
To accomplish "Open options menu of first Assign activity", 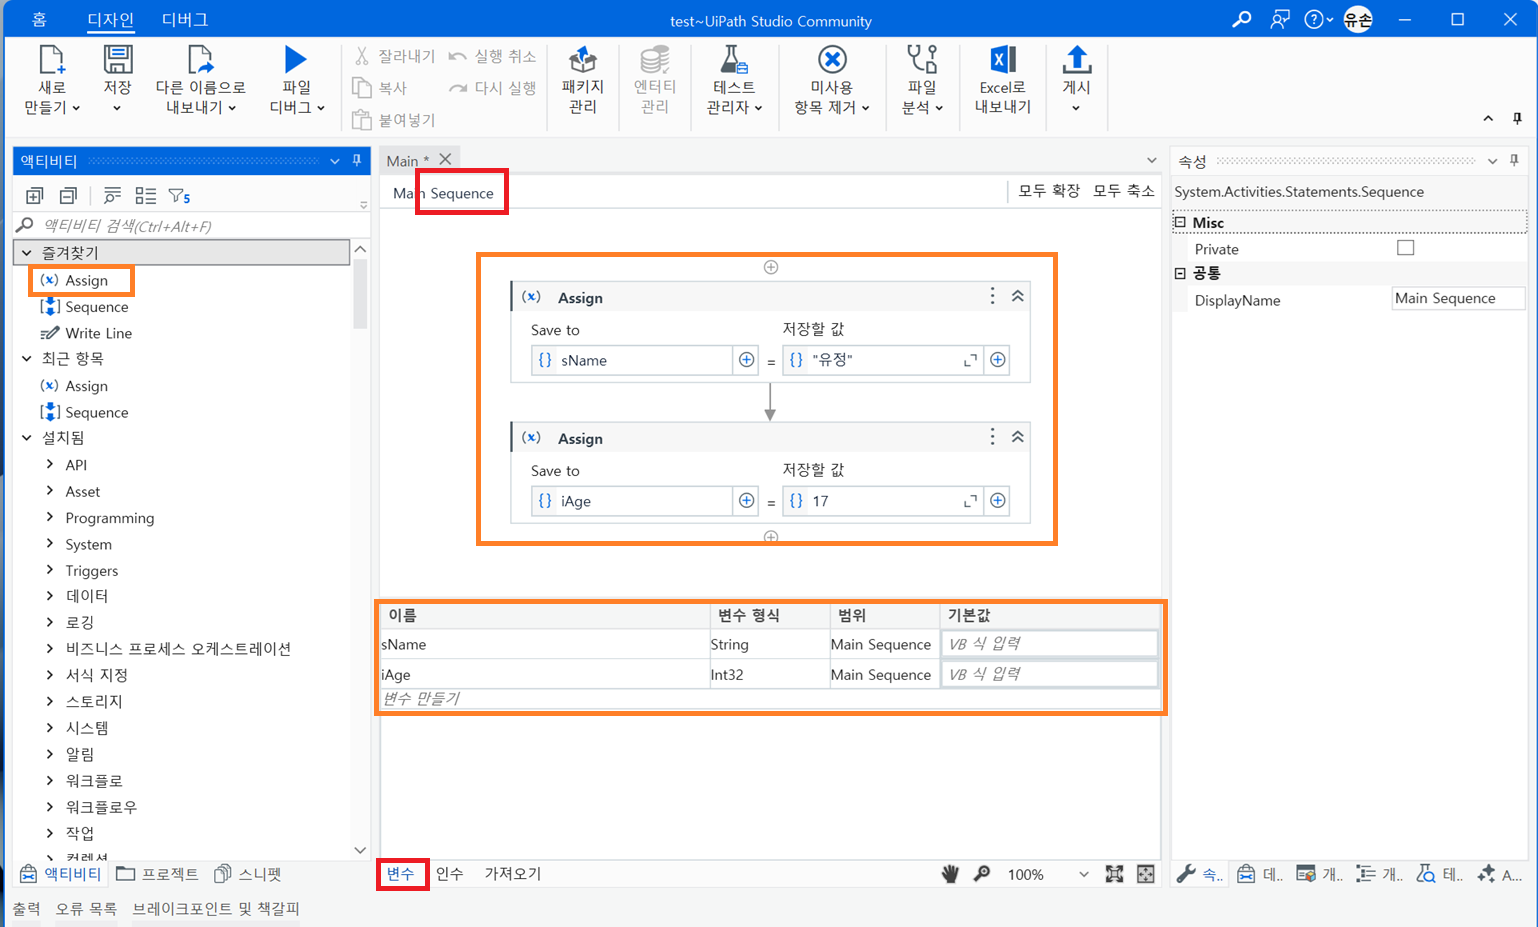I will coord(992,296).
